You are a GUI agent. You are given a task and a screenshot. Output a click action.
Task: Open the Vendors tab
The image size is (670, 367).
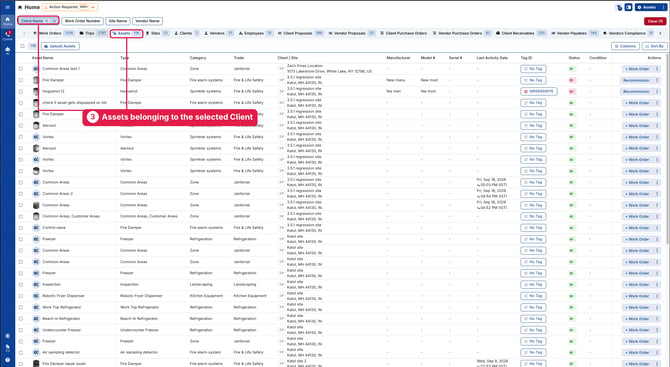[x=218, y=33]
